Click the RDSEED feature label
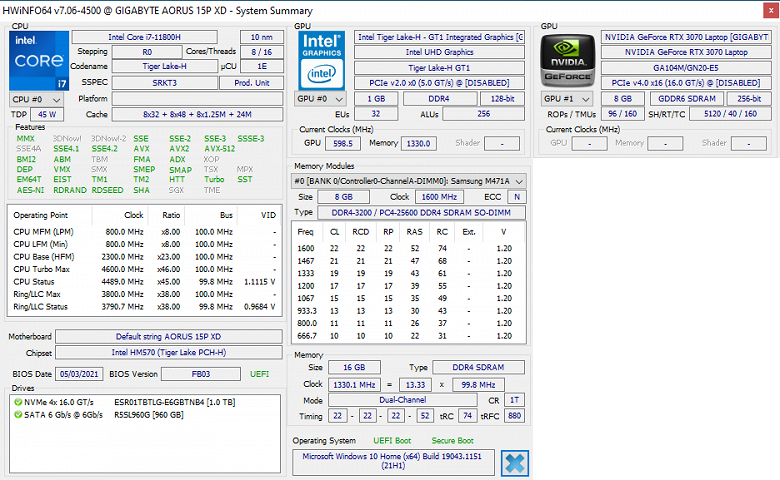The image size is (780, 480). click(x=107, y=190)
